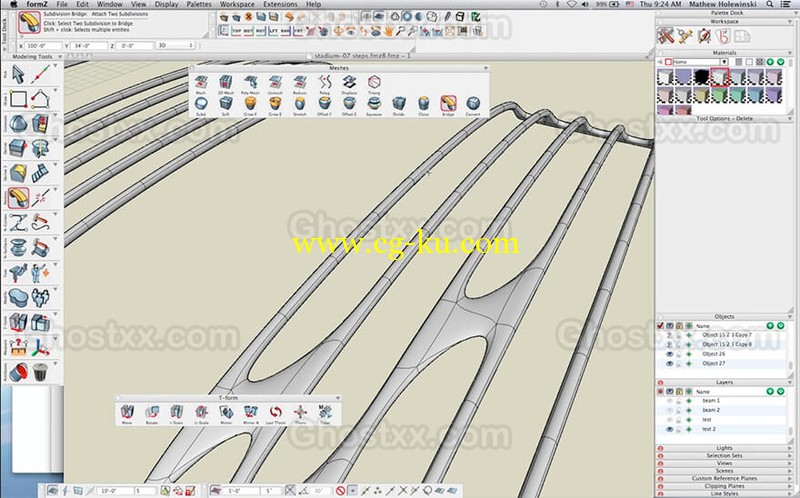Open the Edit menu
800x498 pixels.
point(82,4)
